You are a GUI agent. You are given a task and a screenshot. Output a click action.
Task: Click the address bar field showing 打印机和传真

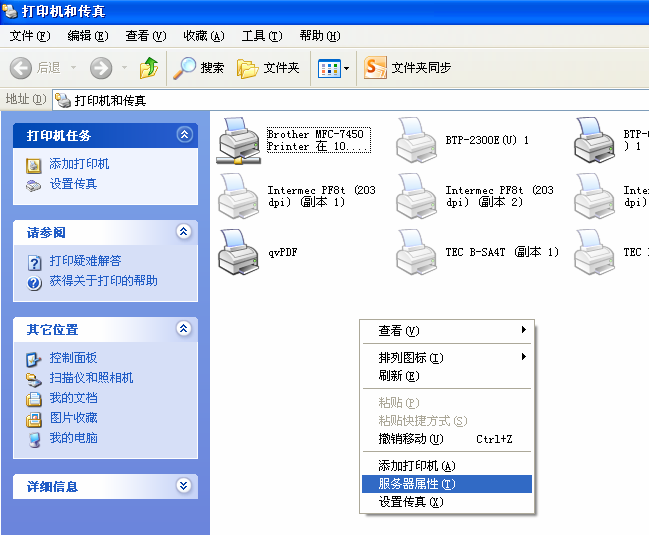351,100
